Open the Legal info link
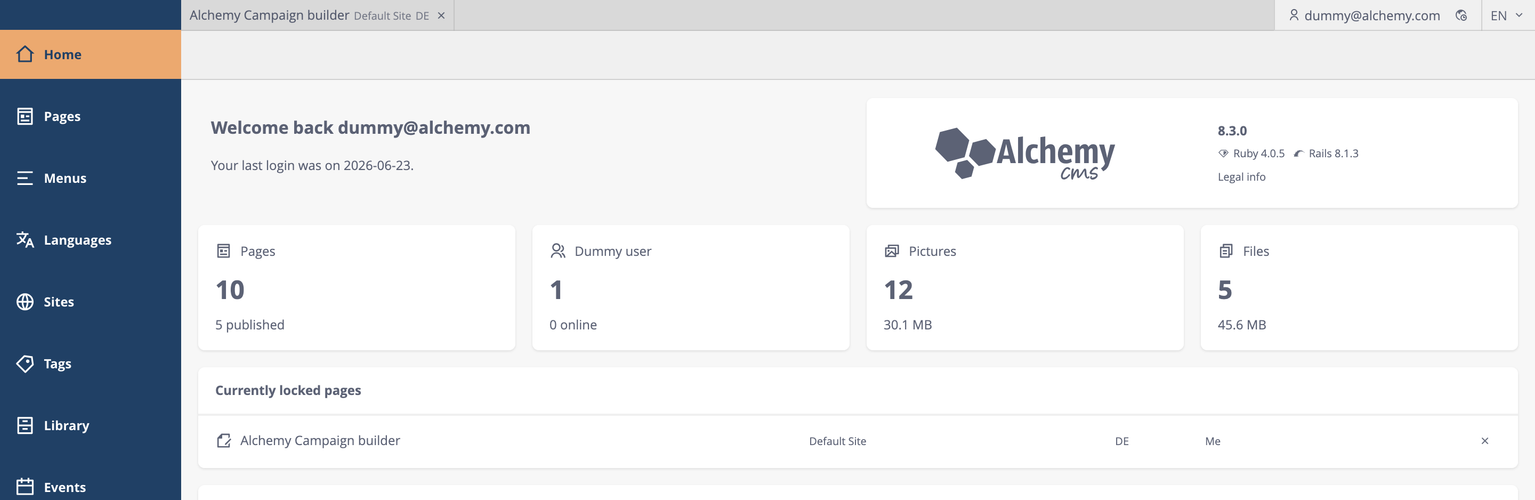Viewport: 1535px width, 500px height. pyautogui.click(x=1241, y=177)
